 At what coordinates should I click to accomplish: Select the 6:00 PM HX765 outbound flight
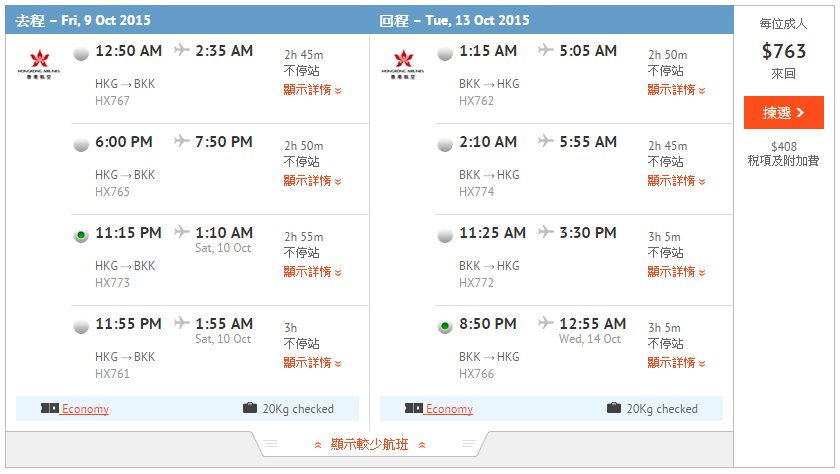click(81, 144)
